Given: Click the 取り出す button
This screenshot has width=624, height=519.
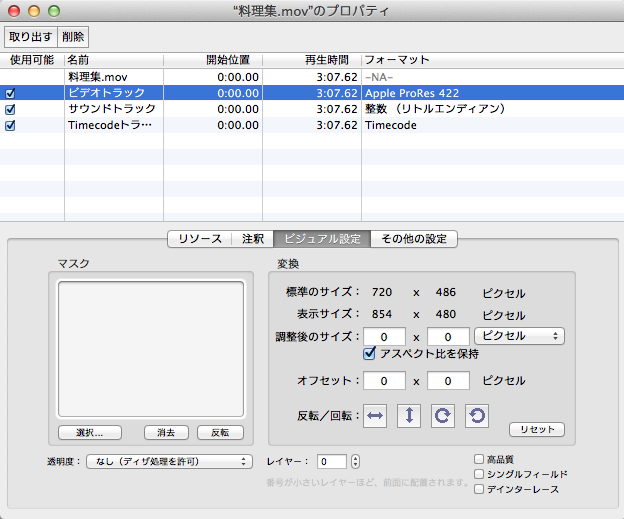Looking at the screenshot, I should pos(31,37).
